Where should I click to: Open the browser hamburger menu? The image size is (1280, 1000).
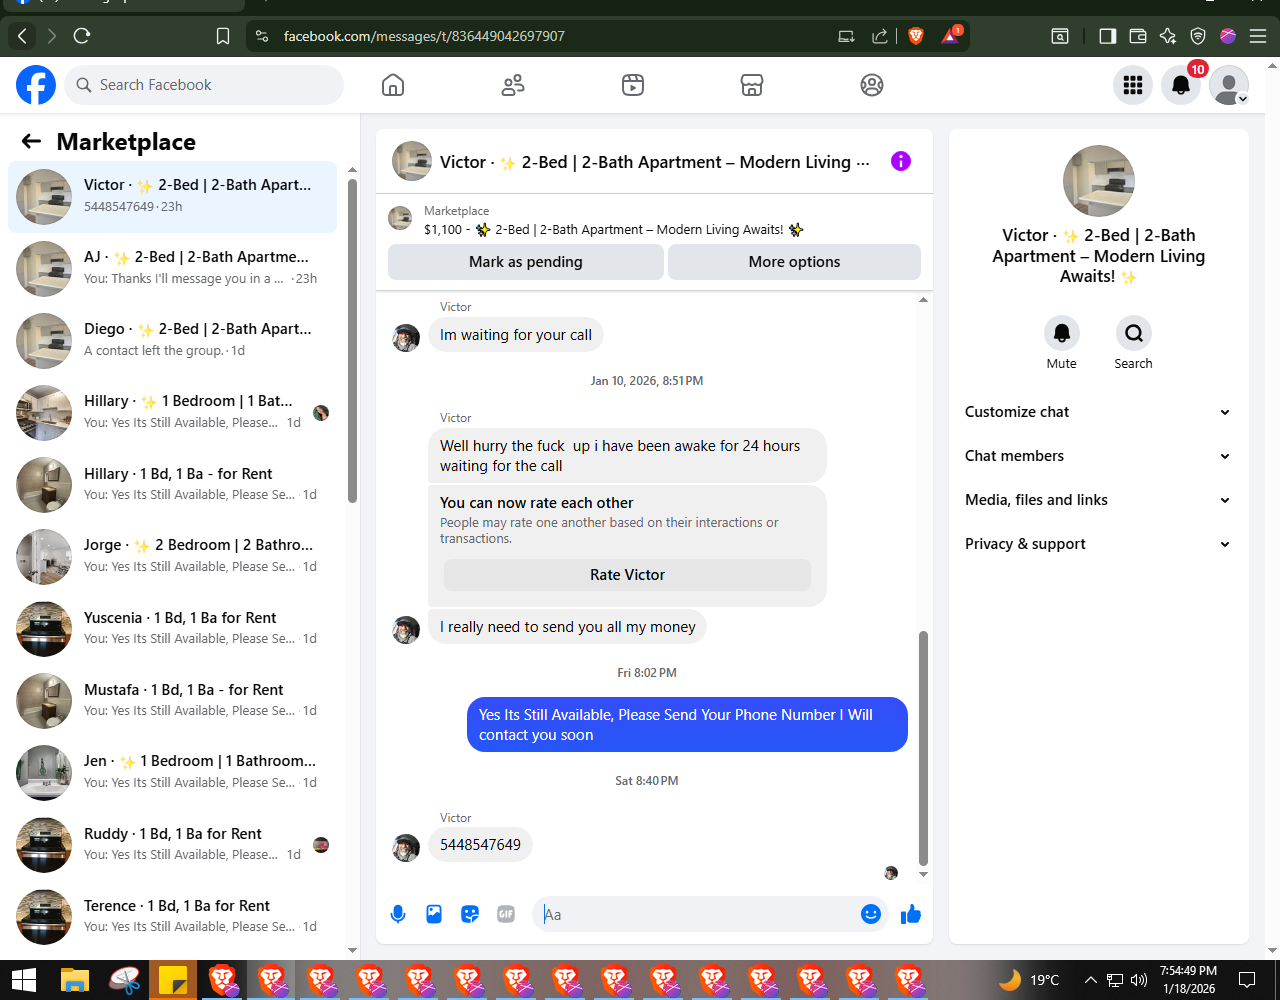(x=1258, y=36)
